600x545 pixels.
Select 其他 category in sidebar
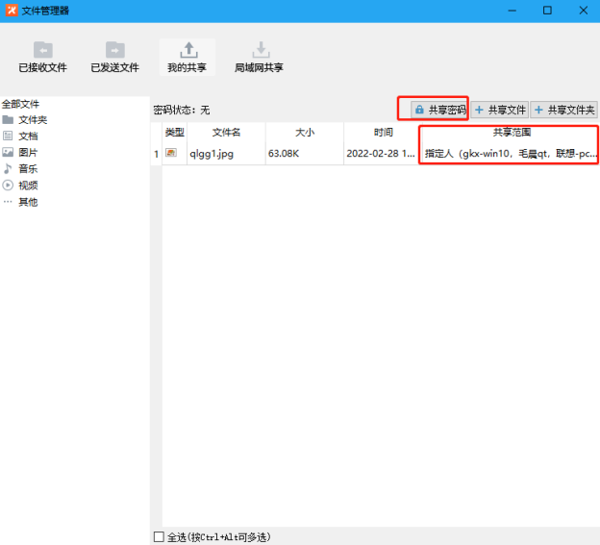point(28,202)
